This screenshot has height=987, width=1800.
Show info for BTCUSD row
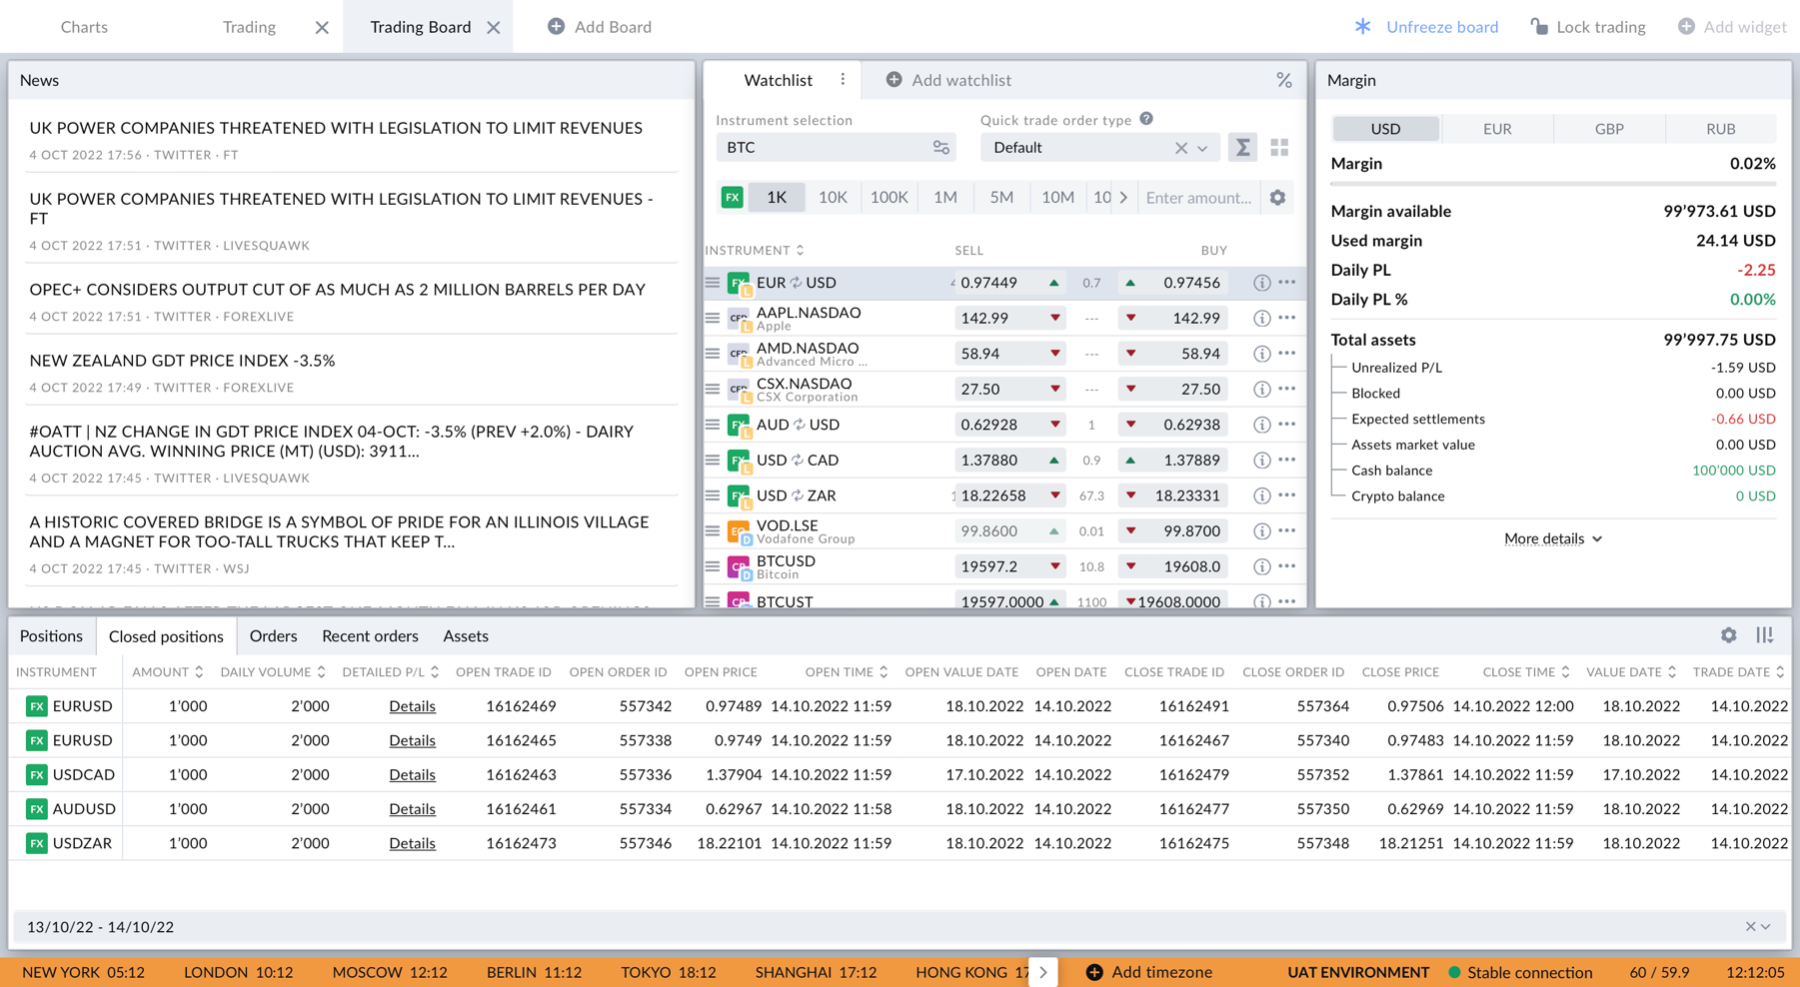pyautogui.click(x=1262, y=566)
